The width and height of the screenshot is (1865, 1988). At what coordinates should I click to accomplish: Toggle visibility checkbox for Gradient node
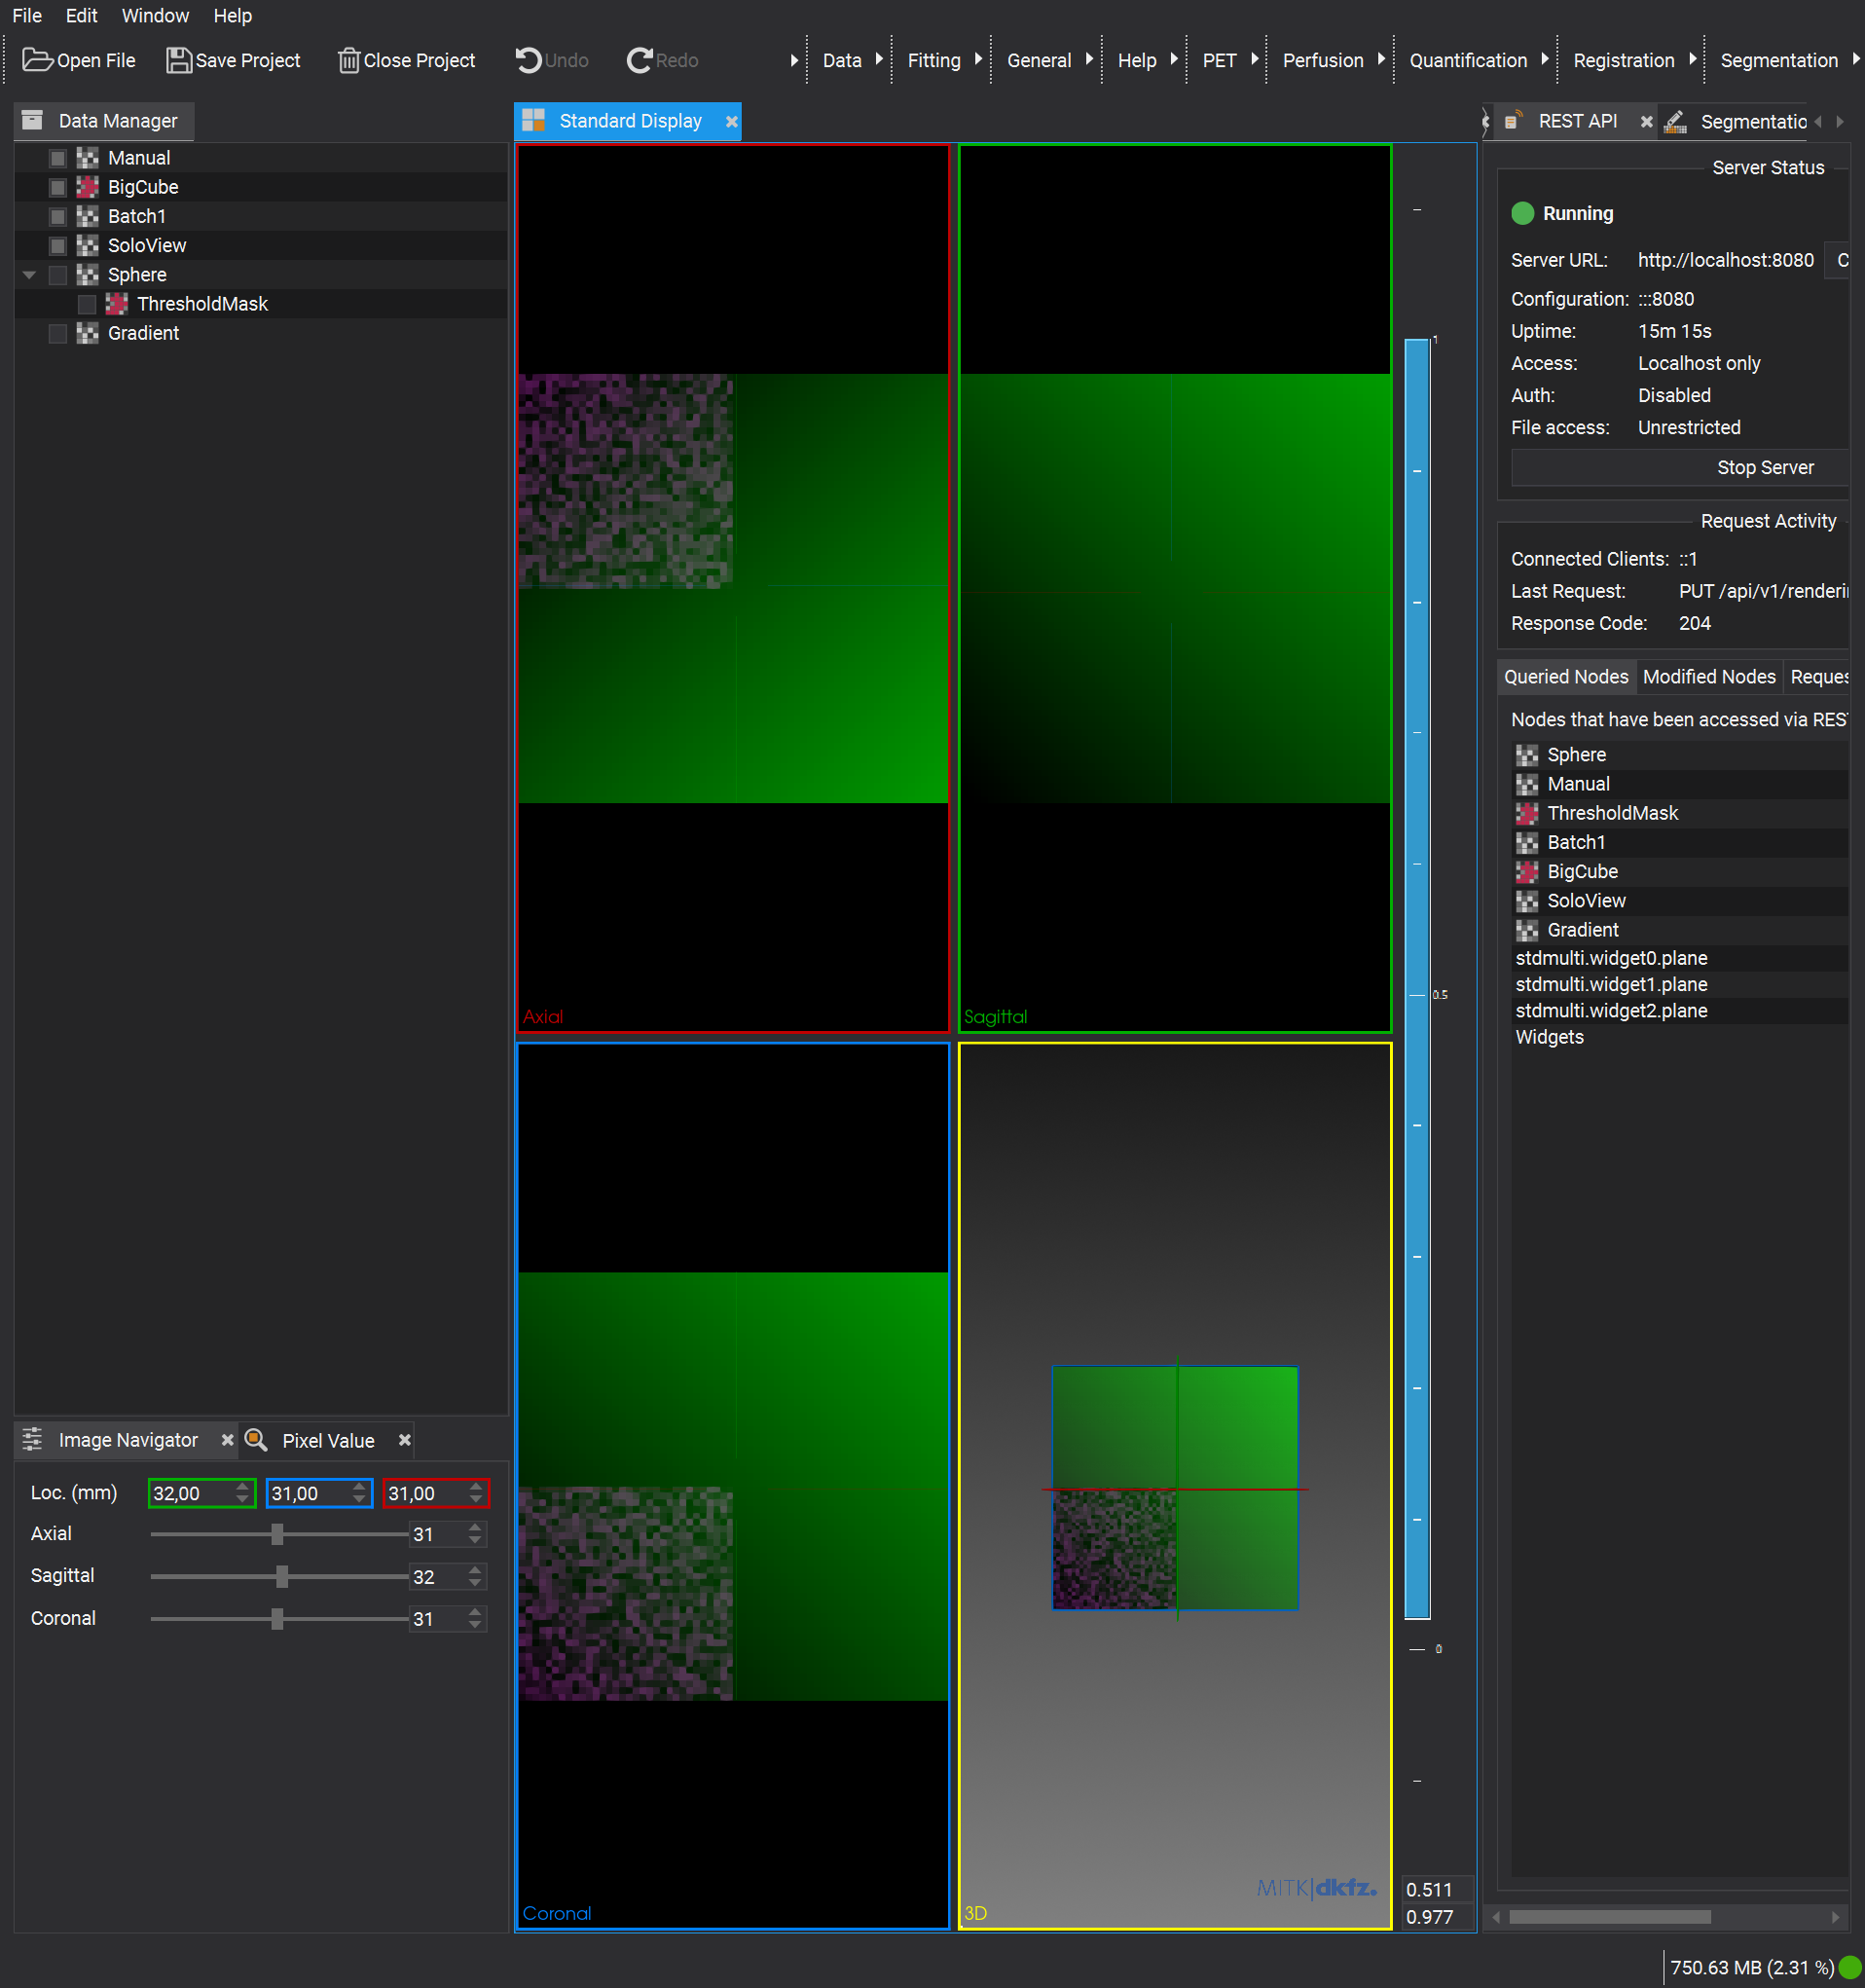[x=58, y=333]
